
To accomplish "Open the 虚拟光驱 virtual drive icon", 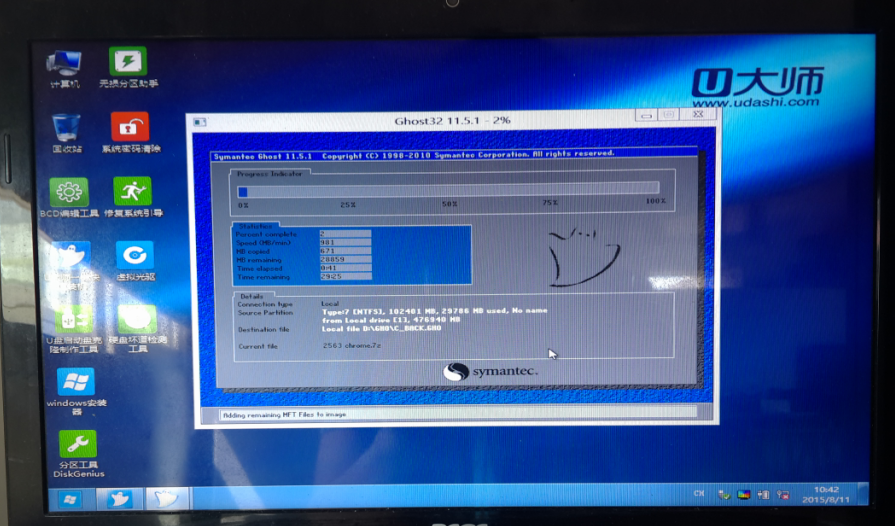I will point(134,256).
